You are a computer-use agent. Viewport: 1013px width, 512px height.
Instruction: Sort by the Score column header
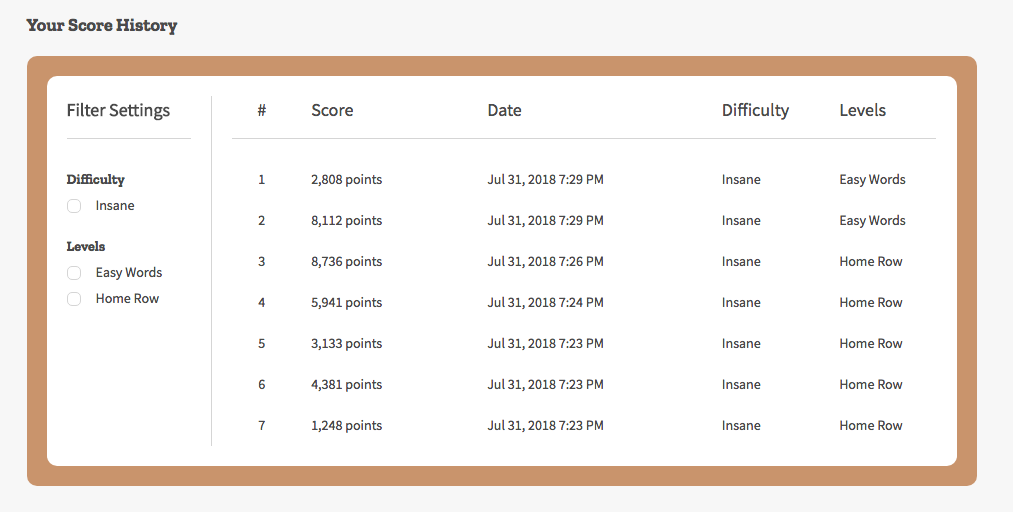[x=332, y=111]
